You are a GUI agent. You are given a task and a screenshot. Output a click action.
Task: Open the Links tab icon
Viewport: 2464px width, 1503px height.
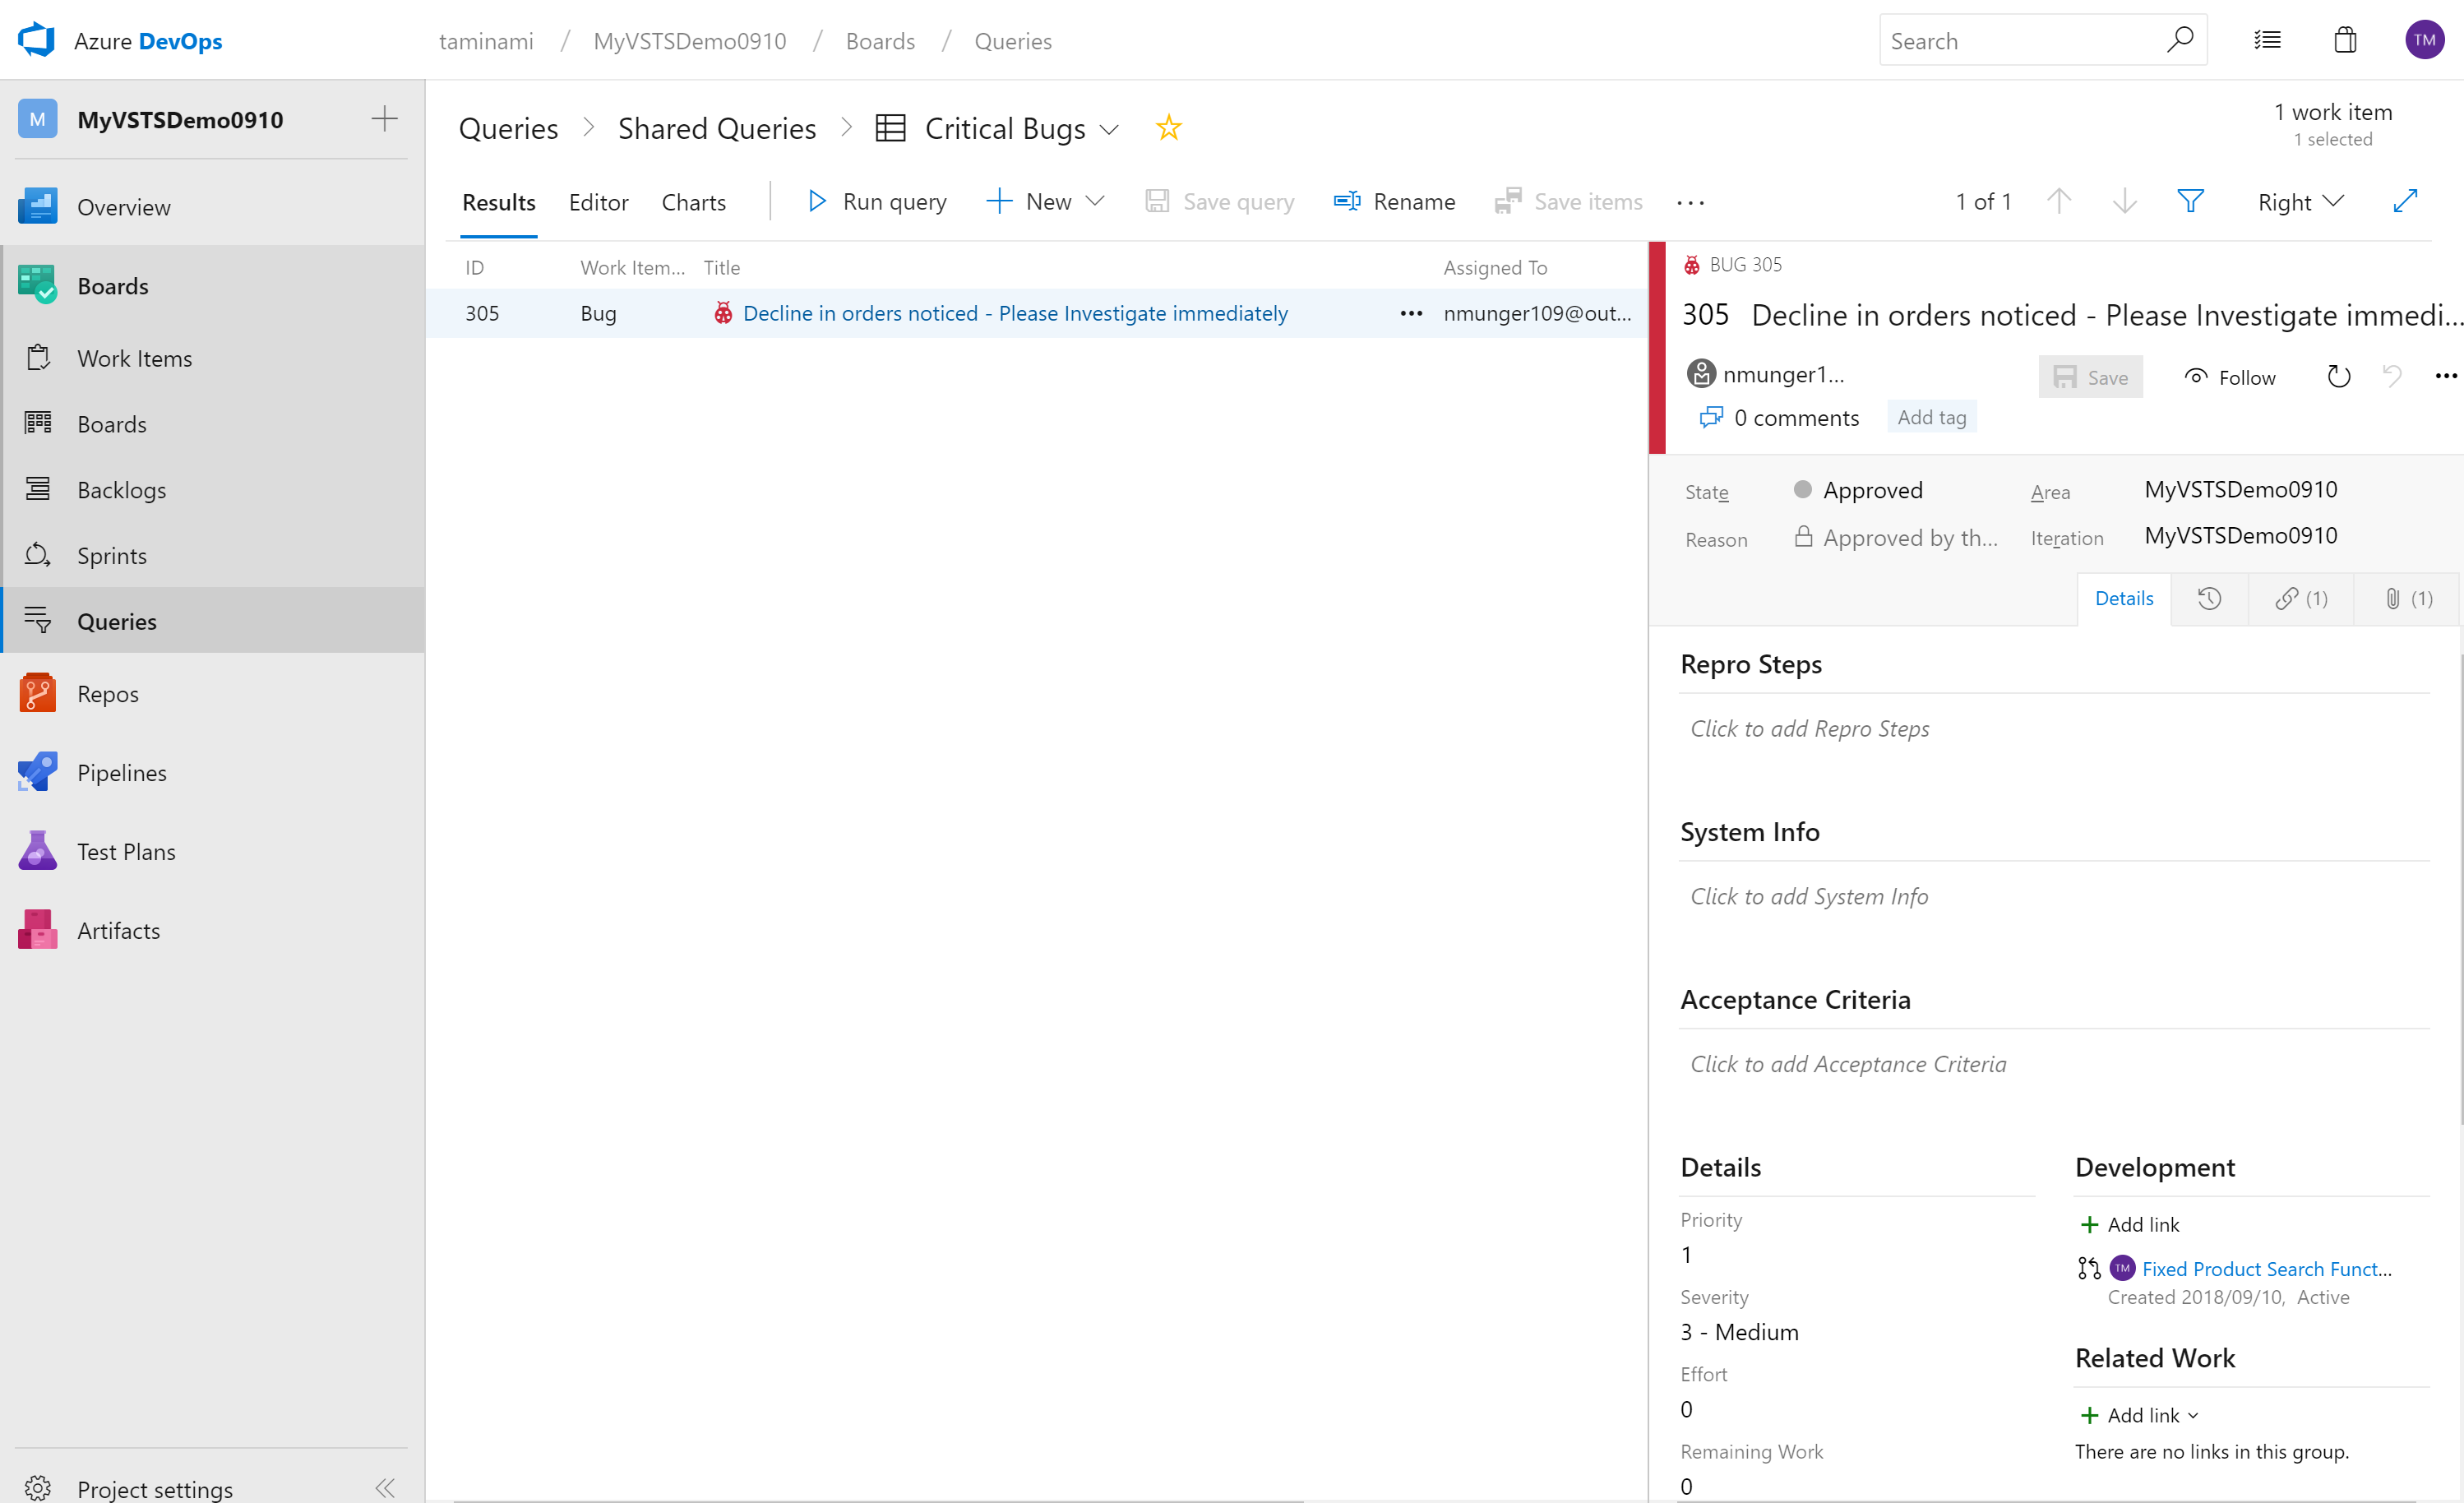click(x=2300, y=598)
